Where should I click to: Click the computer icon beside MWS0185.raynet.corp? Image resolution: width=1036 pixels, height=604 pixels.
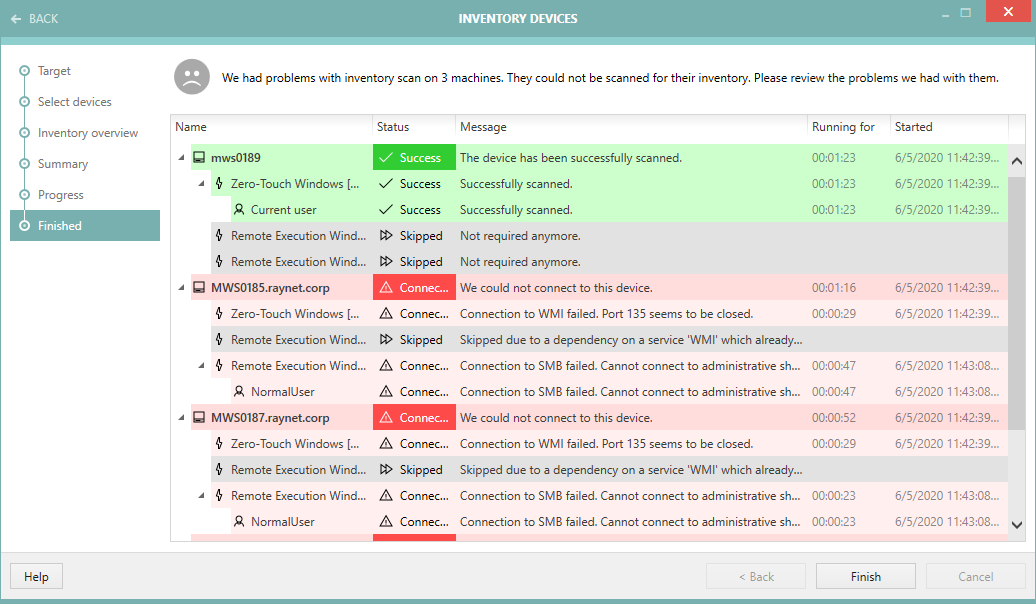[x=199, y=288]
